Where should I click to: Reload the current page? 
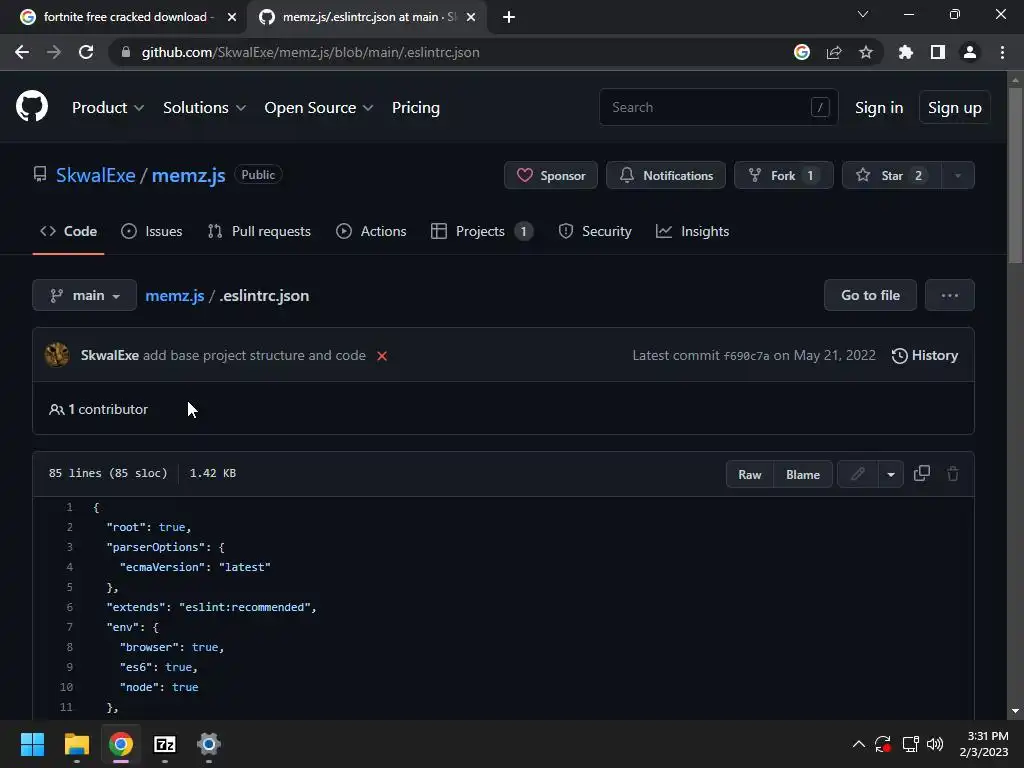tap(86, 52)
